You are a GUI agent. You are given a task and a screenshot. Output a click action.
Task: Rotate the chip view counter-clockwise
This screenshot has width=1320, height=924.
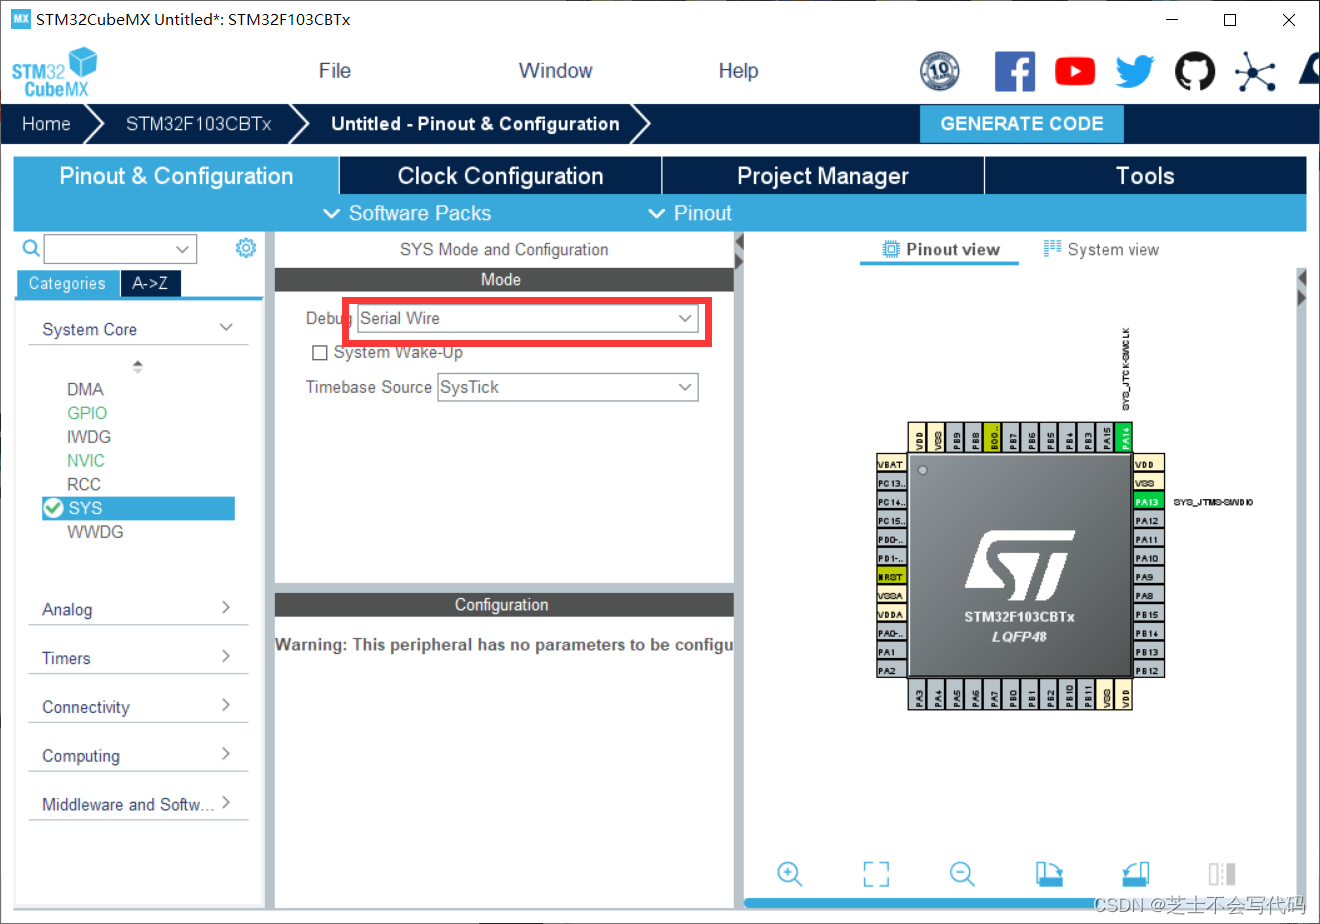click(1135, 873)
